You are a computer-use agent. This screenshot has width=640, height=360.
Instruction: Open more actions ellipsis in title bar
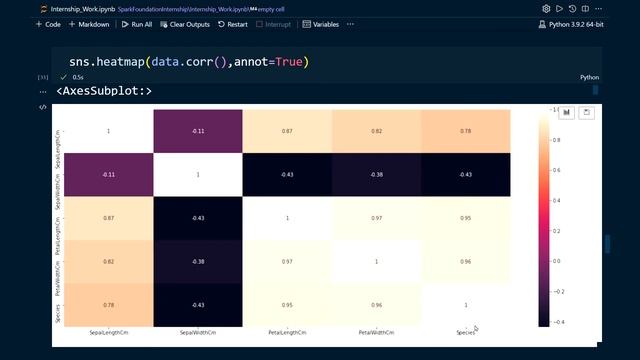[598, 9]
